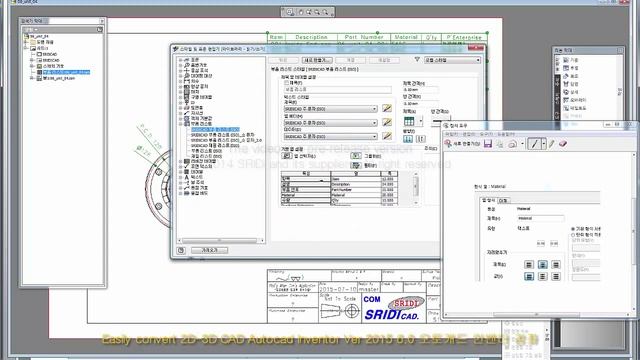The width and height of the screenshot is (640, 360).
Task: Click the 재설정 (Reset) button in style editor
Action: 384,60
